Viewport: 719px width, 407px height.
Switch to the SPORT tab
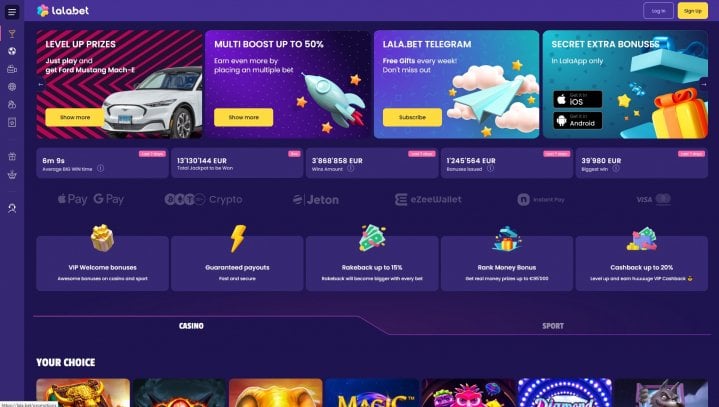pyautogui.click(x=553, y=326)
